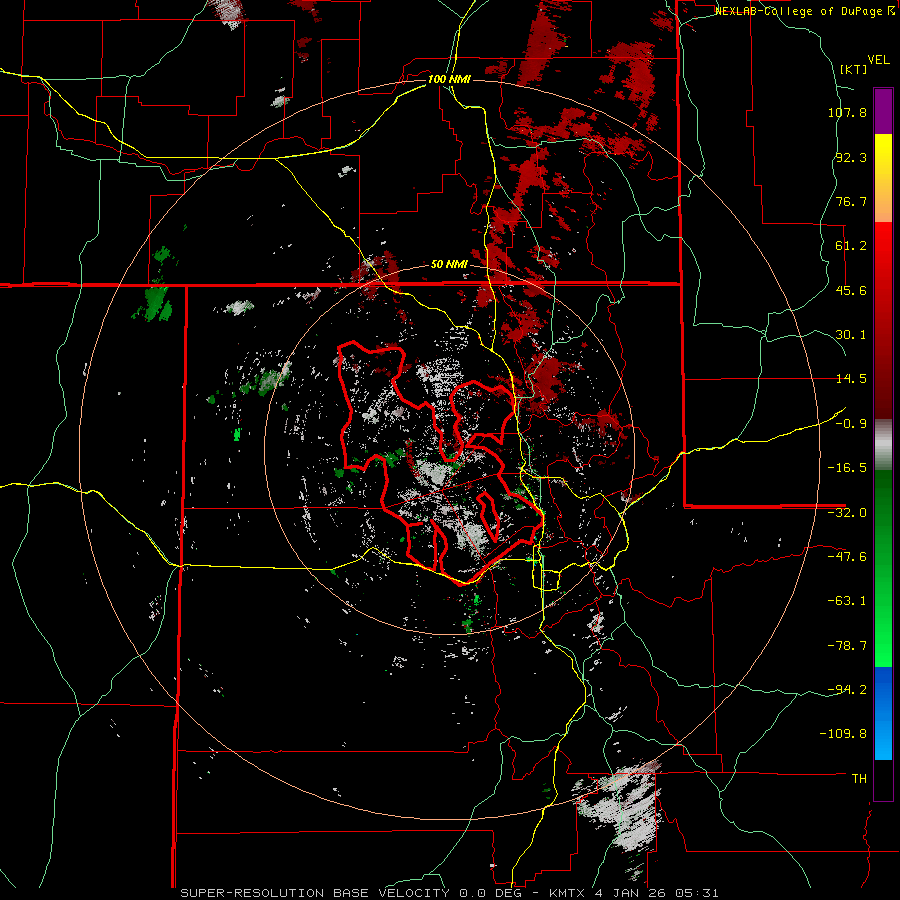Image resolution: width=900 pixels, height=900 pixels.
Task: Click the 76.7 value on the velocity scale
Action: coord(851,201)
